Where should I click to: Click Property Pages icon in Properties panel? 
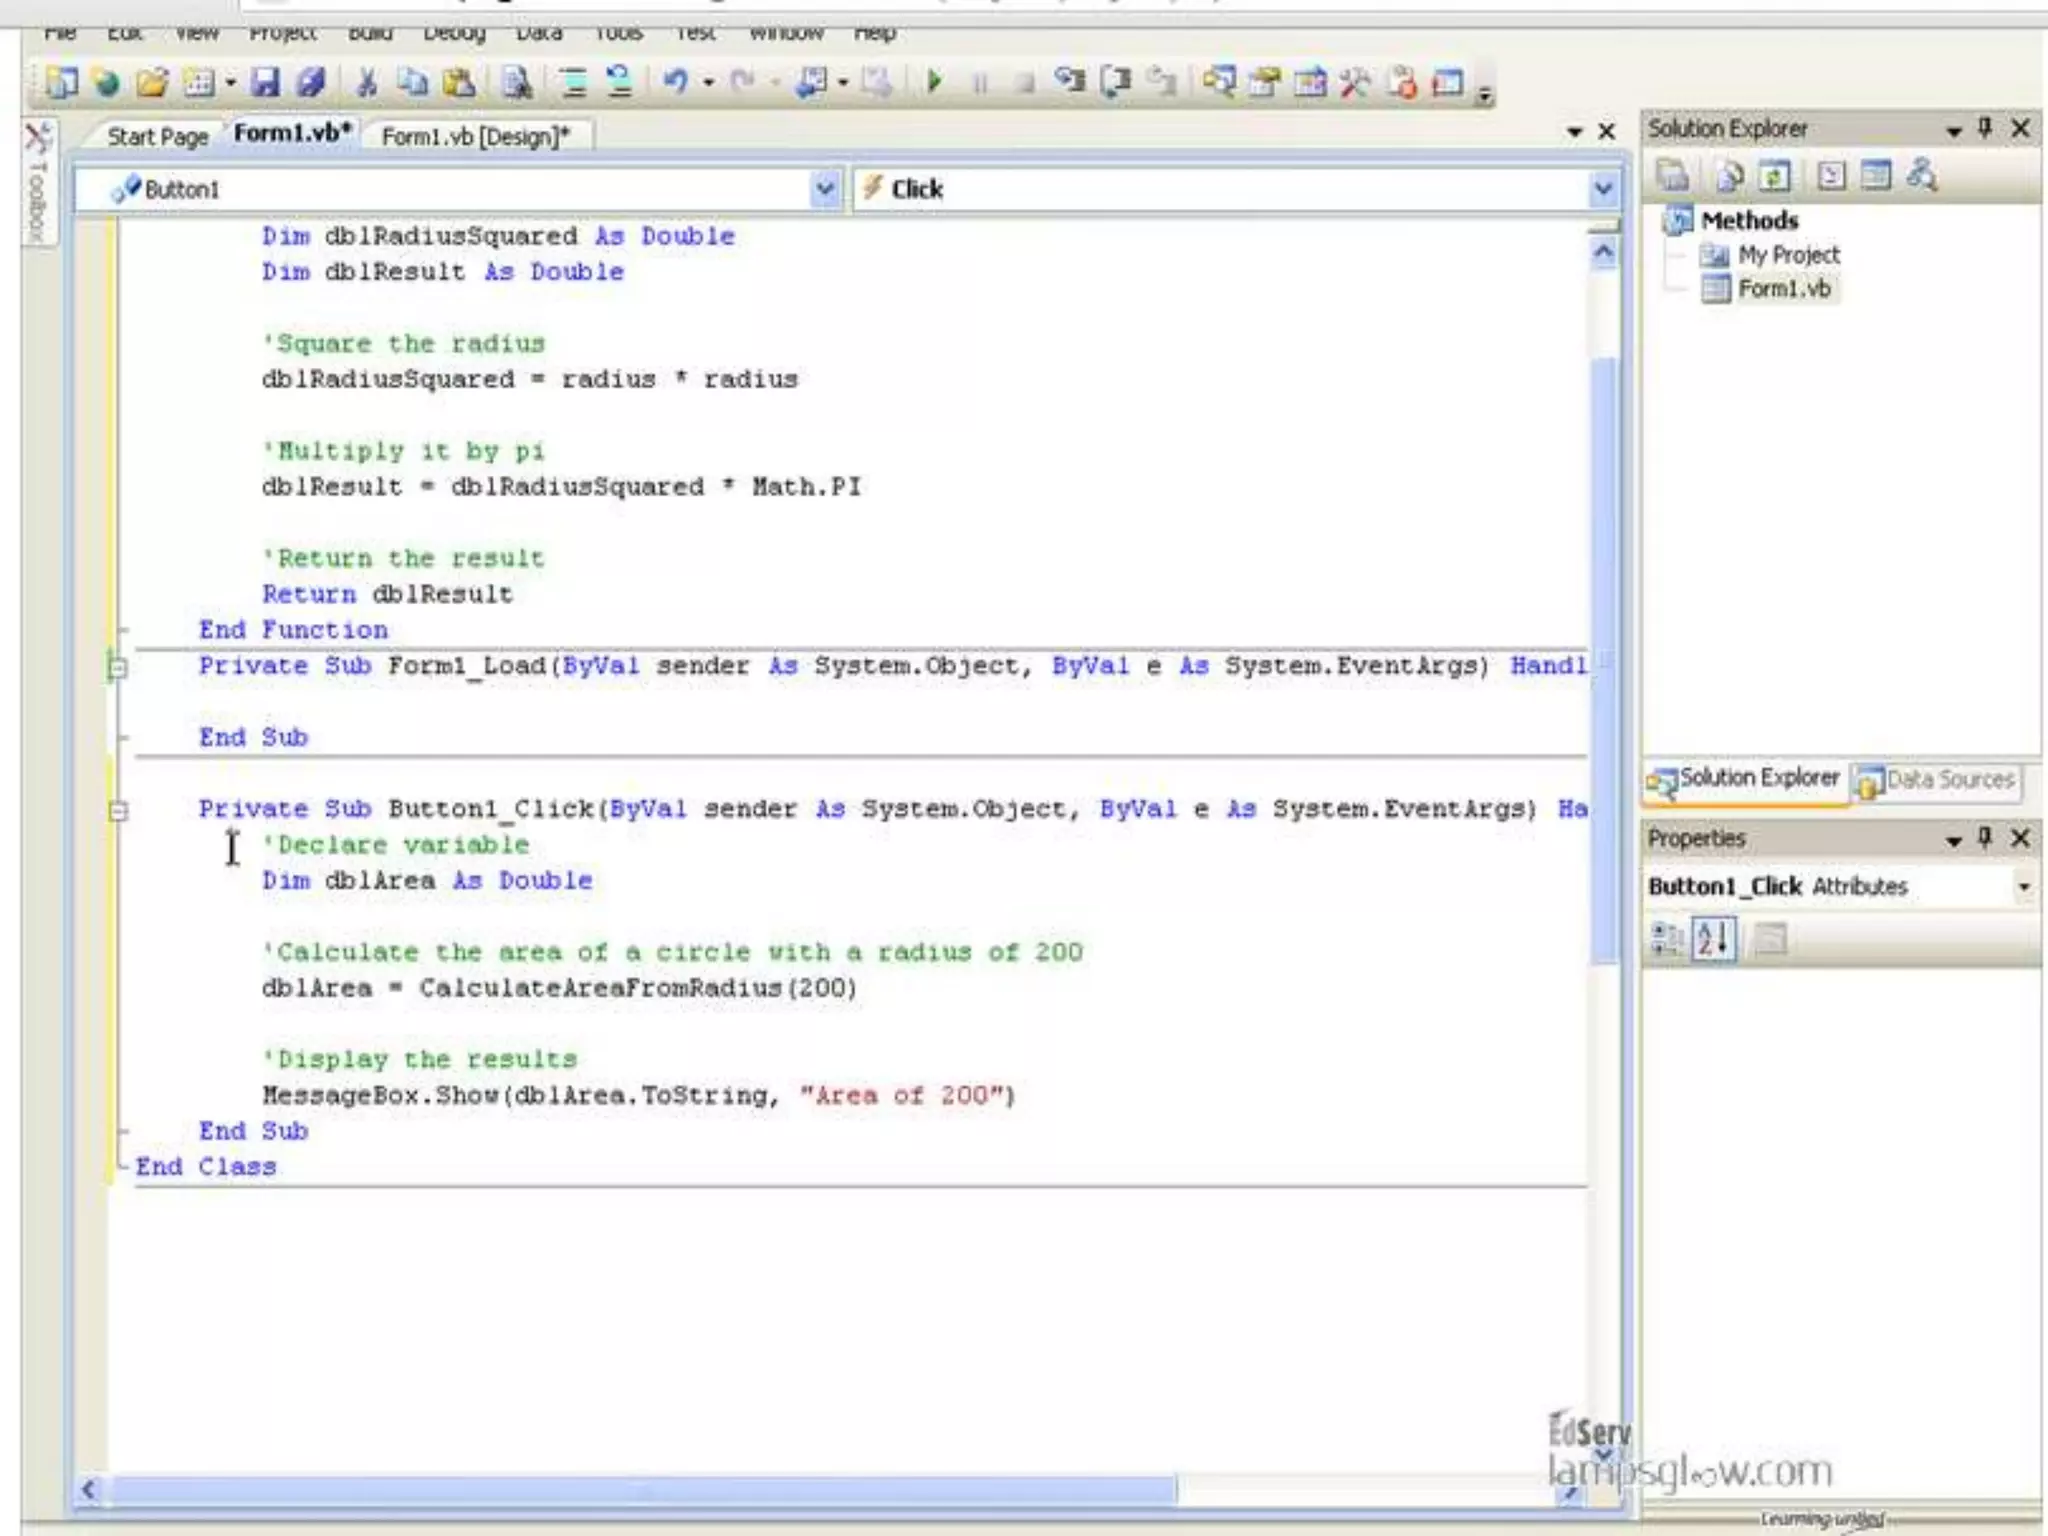(1770, 940)
